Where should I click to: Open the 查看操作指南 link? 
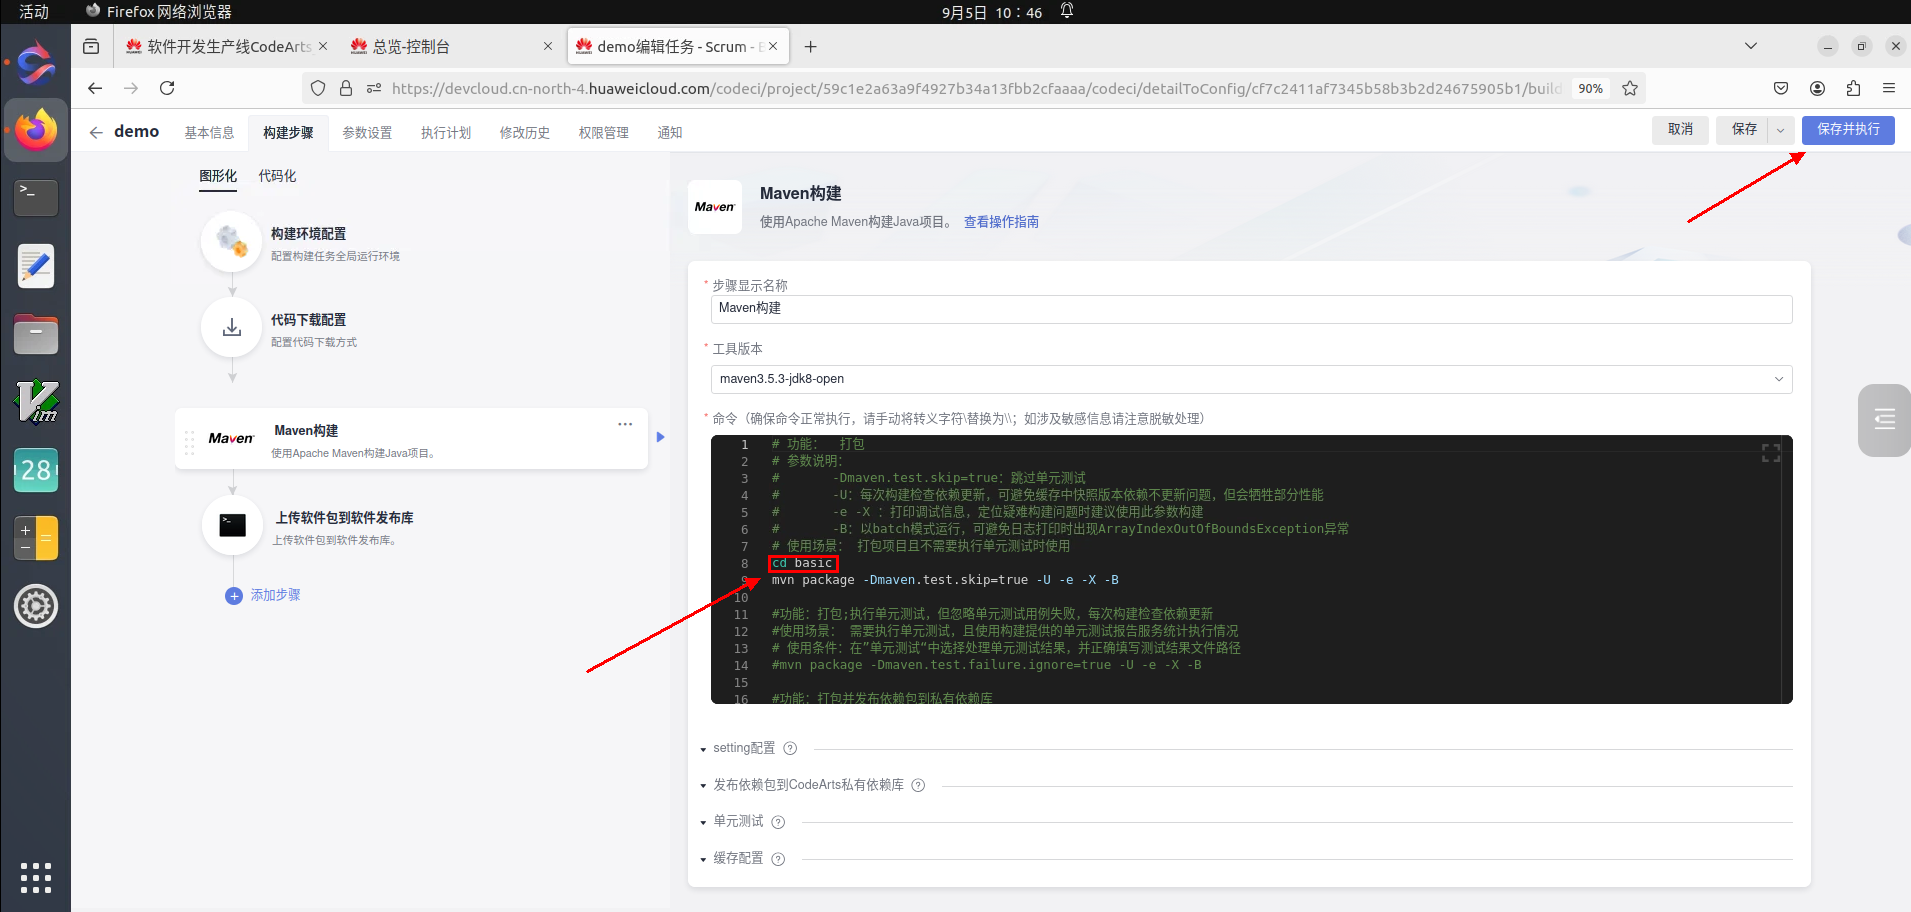[1001, 222]
